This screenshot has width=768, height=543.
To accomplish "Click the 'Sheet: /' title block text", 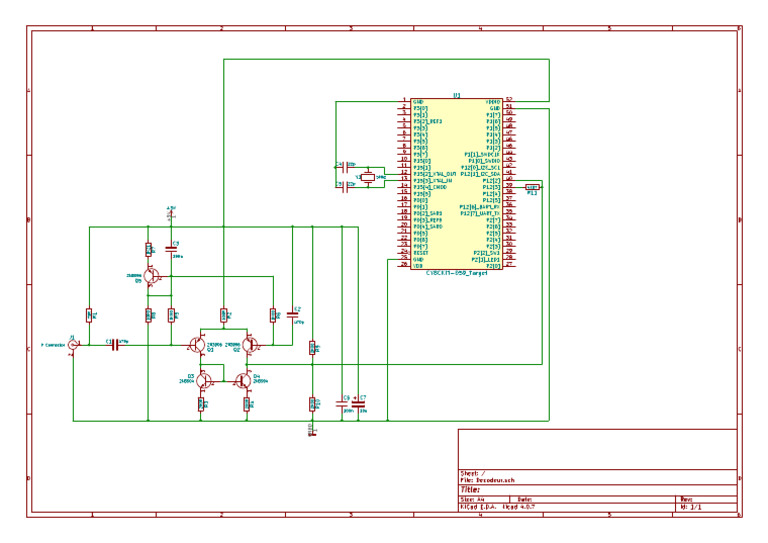I will coord(473,473).
